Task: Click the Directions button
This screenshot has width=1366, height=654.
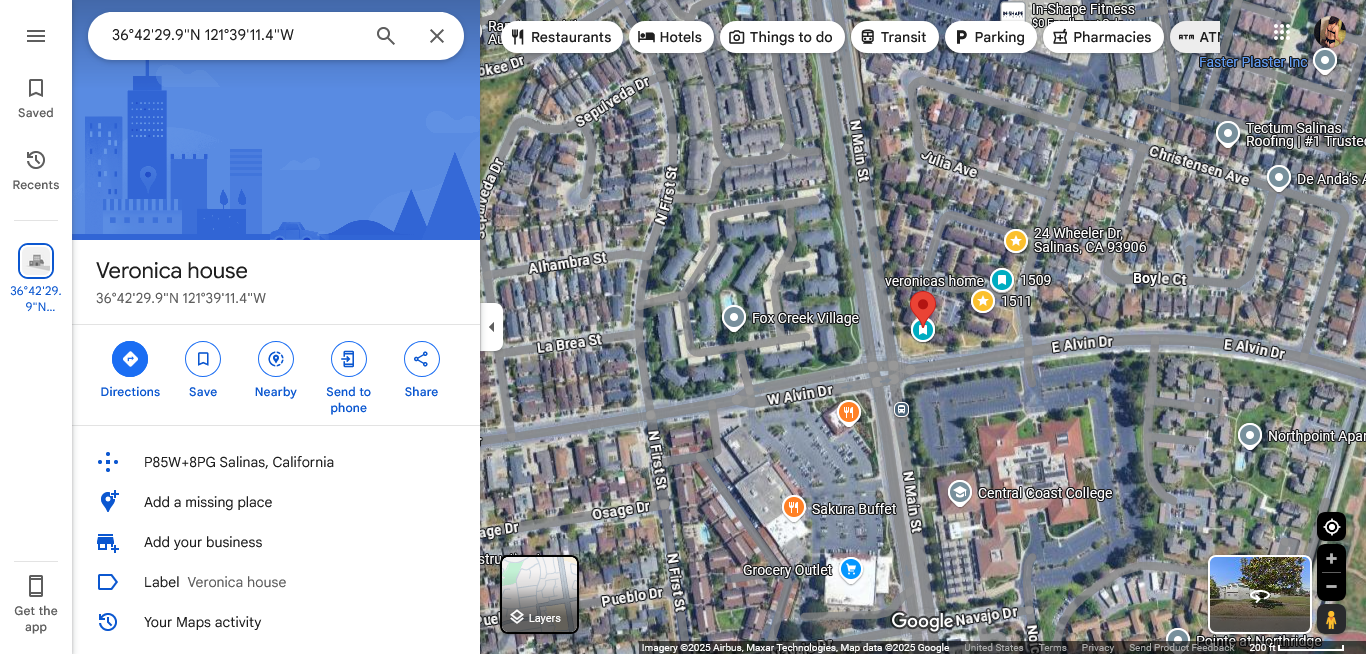Action: 130,370
